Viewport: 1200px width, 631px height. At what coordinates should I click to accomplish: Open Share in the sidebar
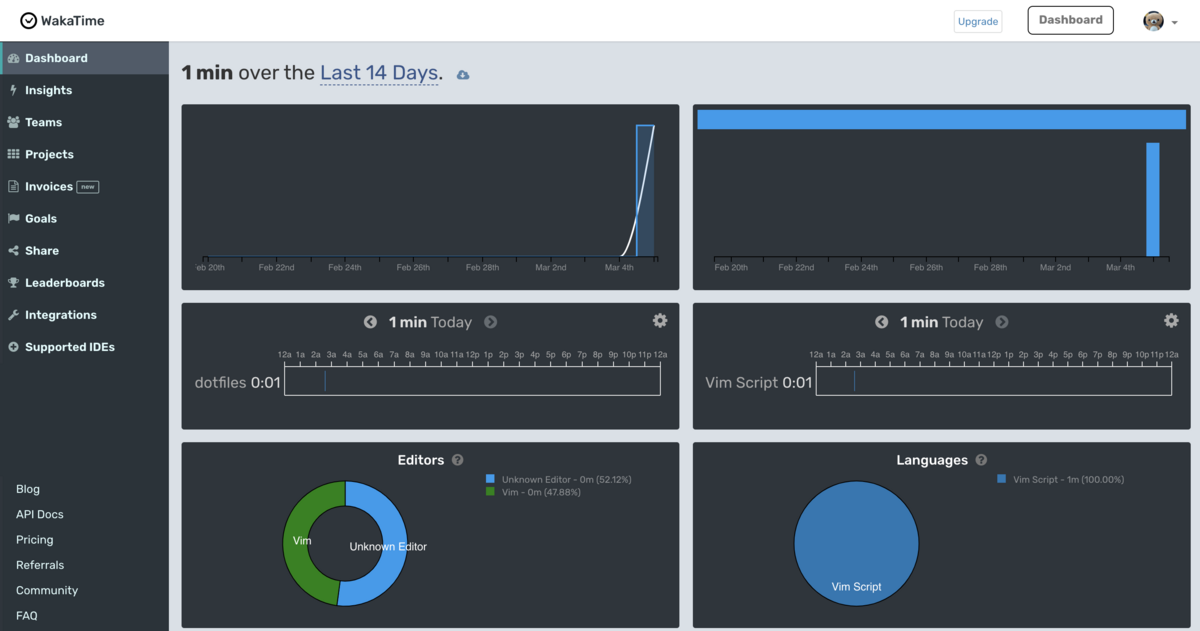(x=85, y=250)
